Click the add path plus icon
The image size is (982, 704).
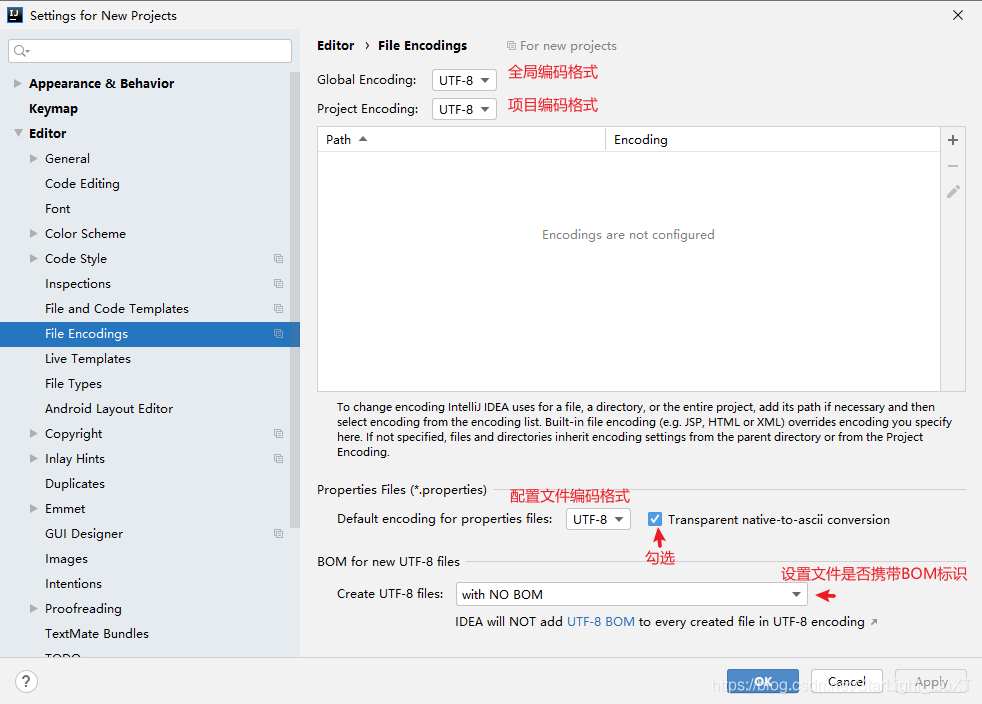(953, 140)
